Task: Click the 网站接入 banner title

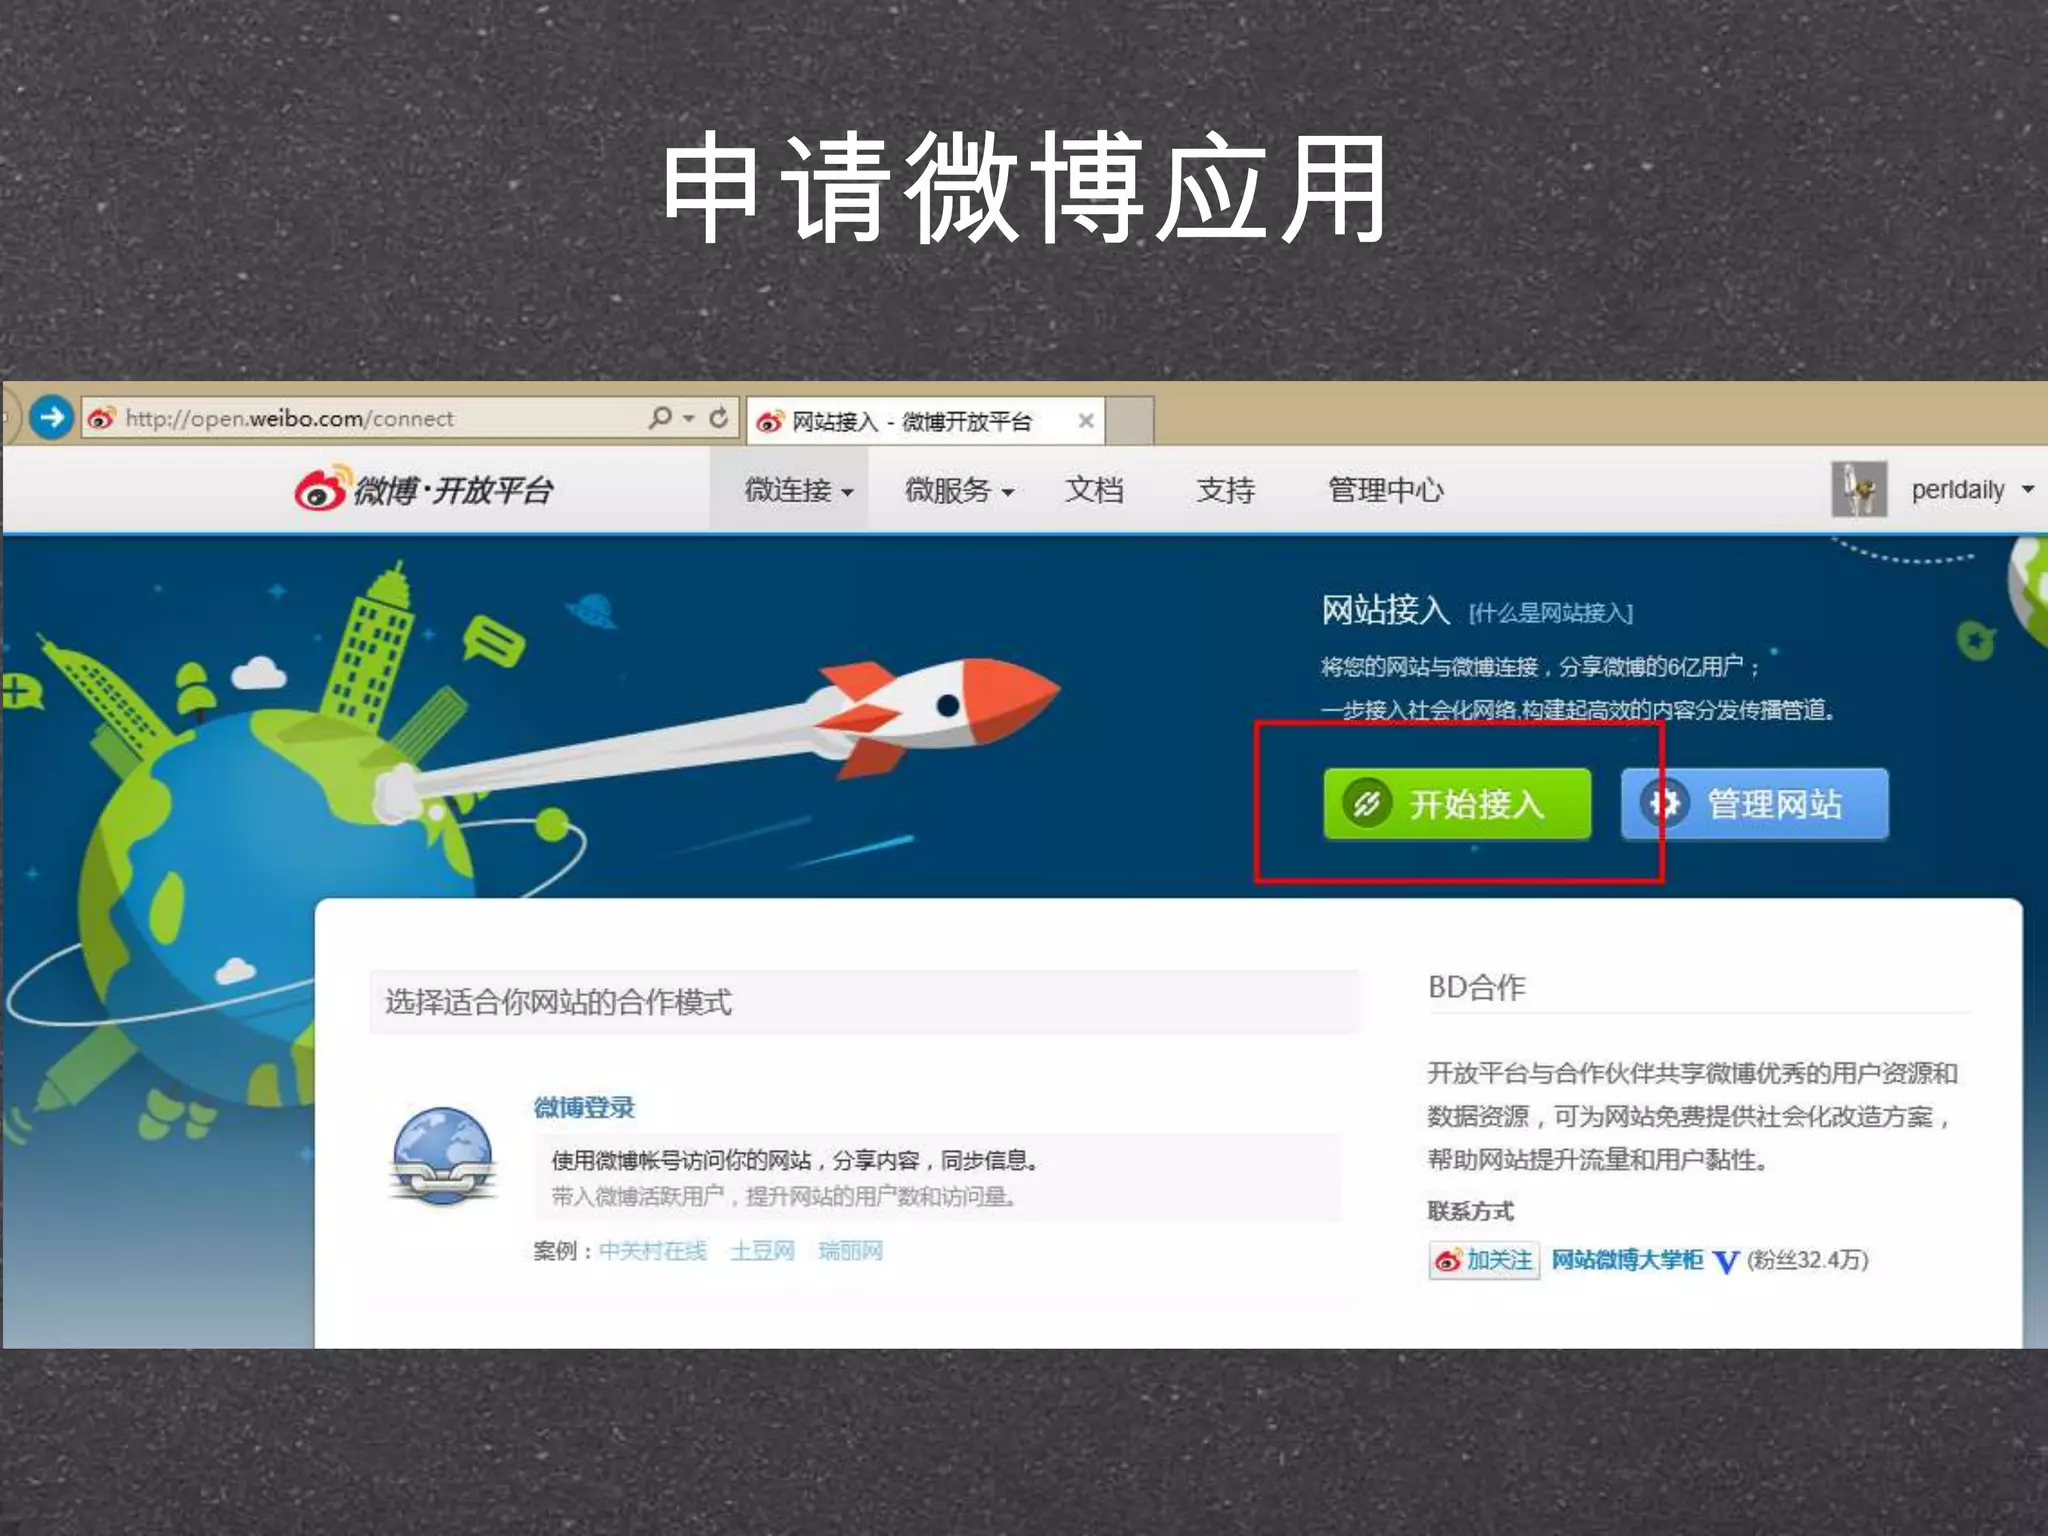Action: click(1385, 609)
